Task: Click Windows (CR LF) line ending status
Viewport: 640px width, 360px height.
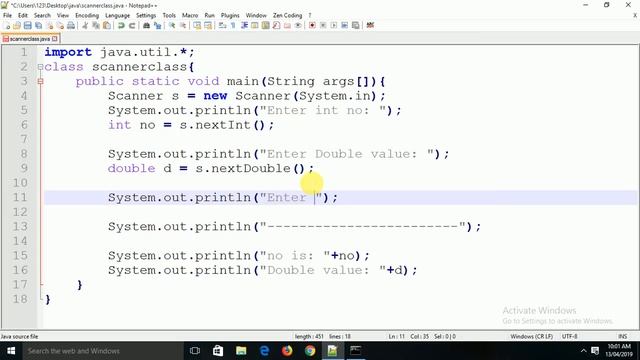Action: click(531, 337)
